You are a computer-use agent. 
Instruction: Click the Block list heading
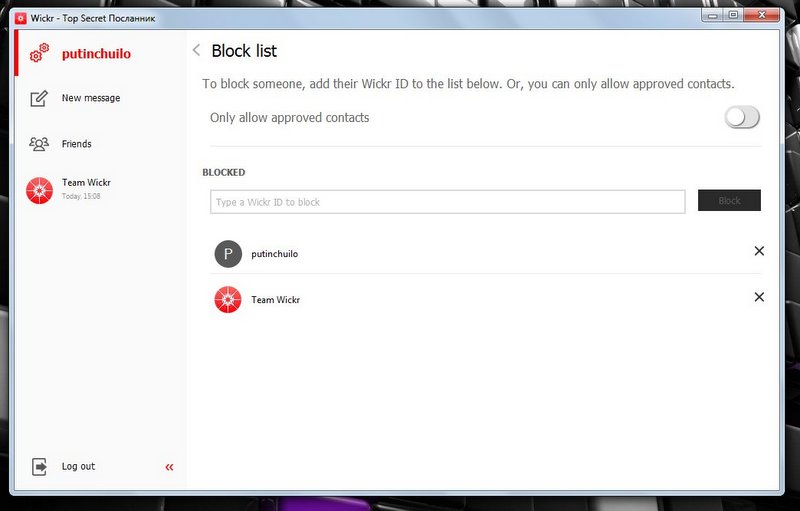244,51
